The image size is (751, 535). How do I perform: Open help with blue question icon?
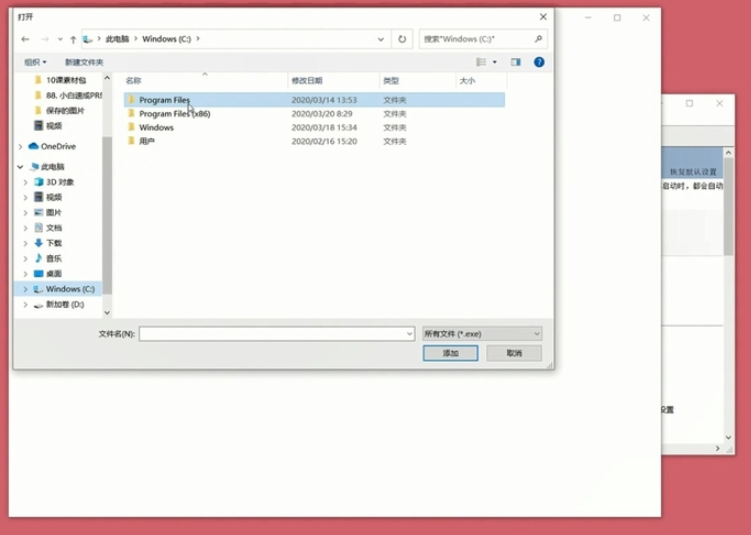[x=539, y=62]
